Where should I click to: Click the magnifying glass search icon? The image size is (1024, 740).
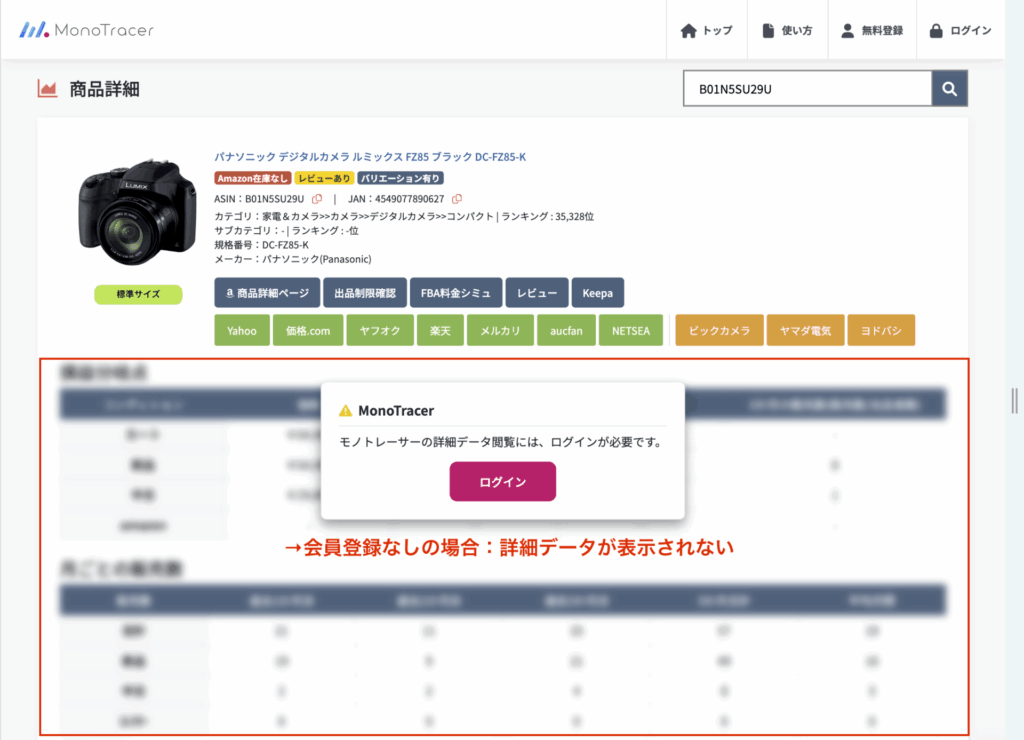950,89
